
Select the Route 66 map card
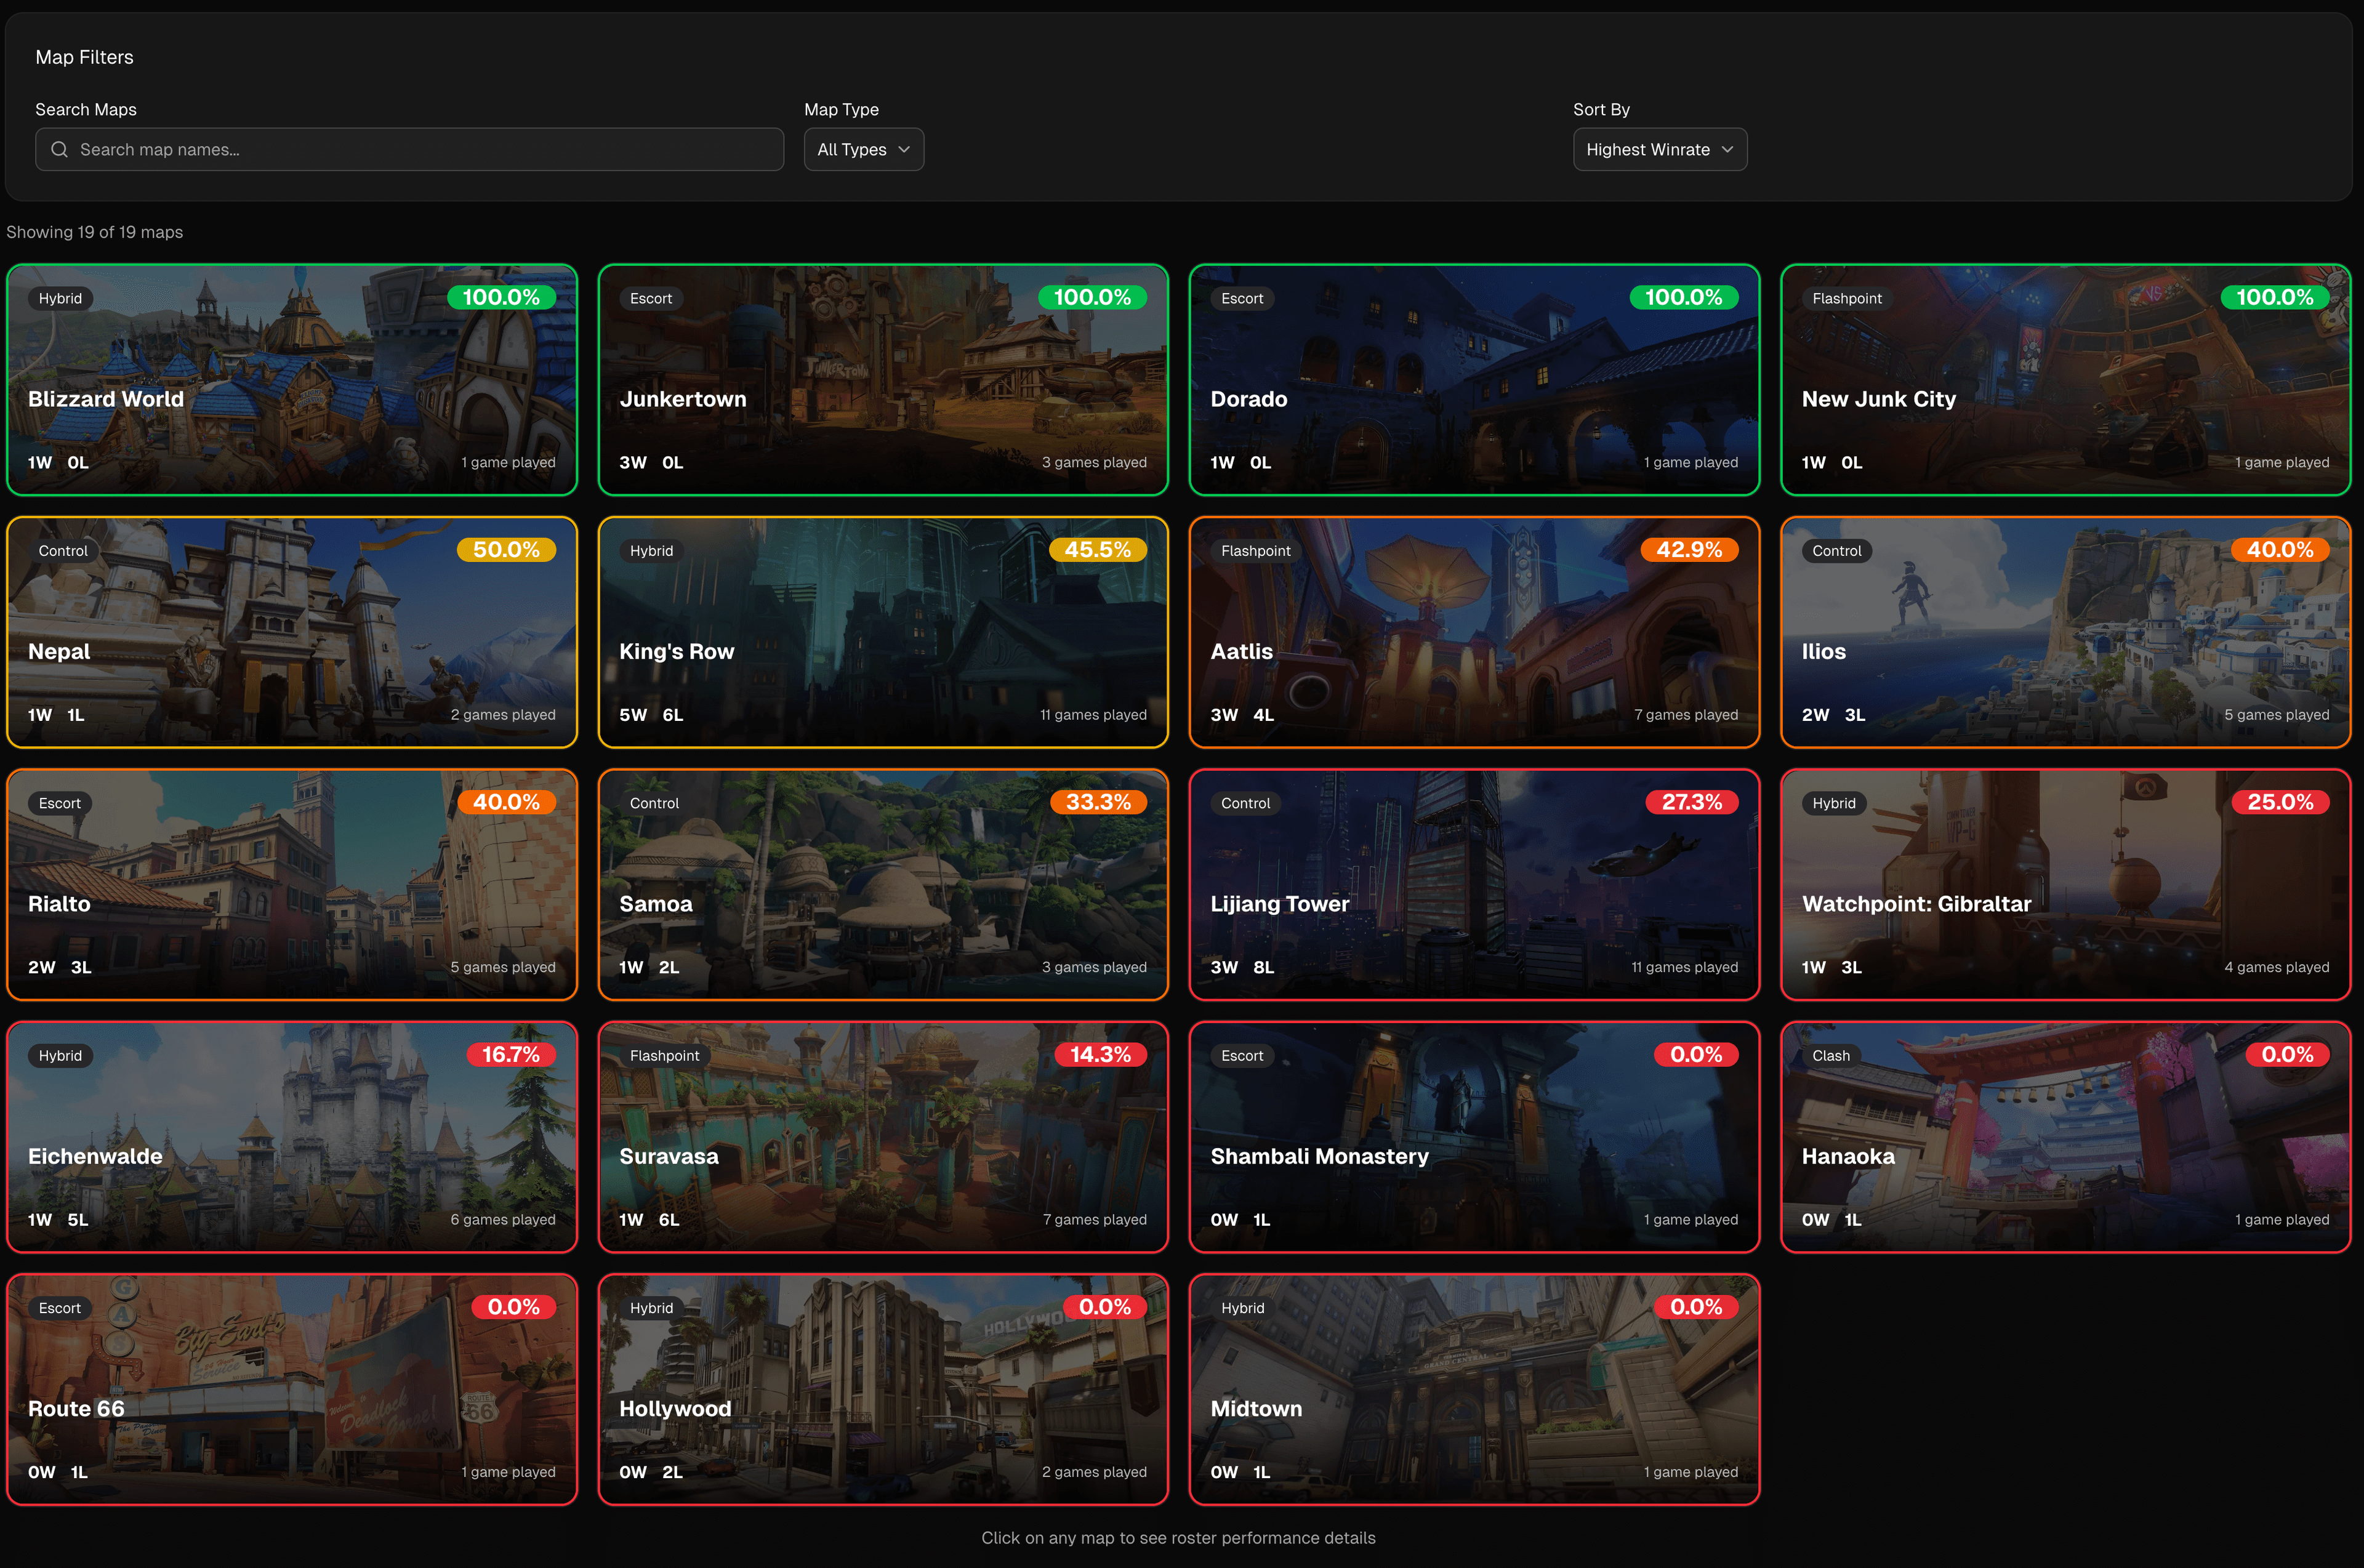[291, 1389]
